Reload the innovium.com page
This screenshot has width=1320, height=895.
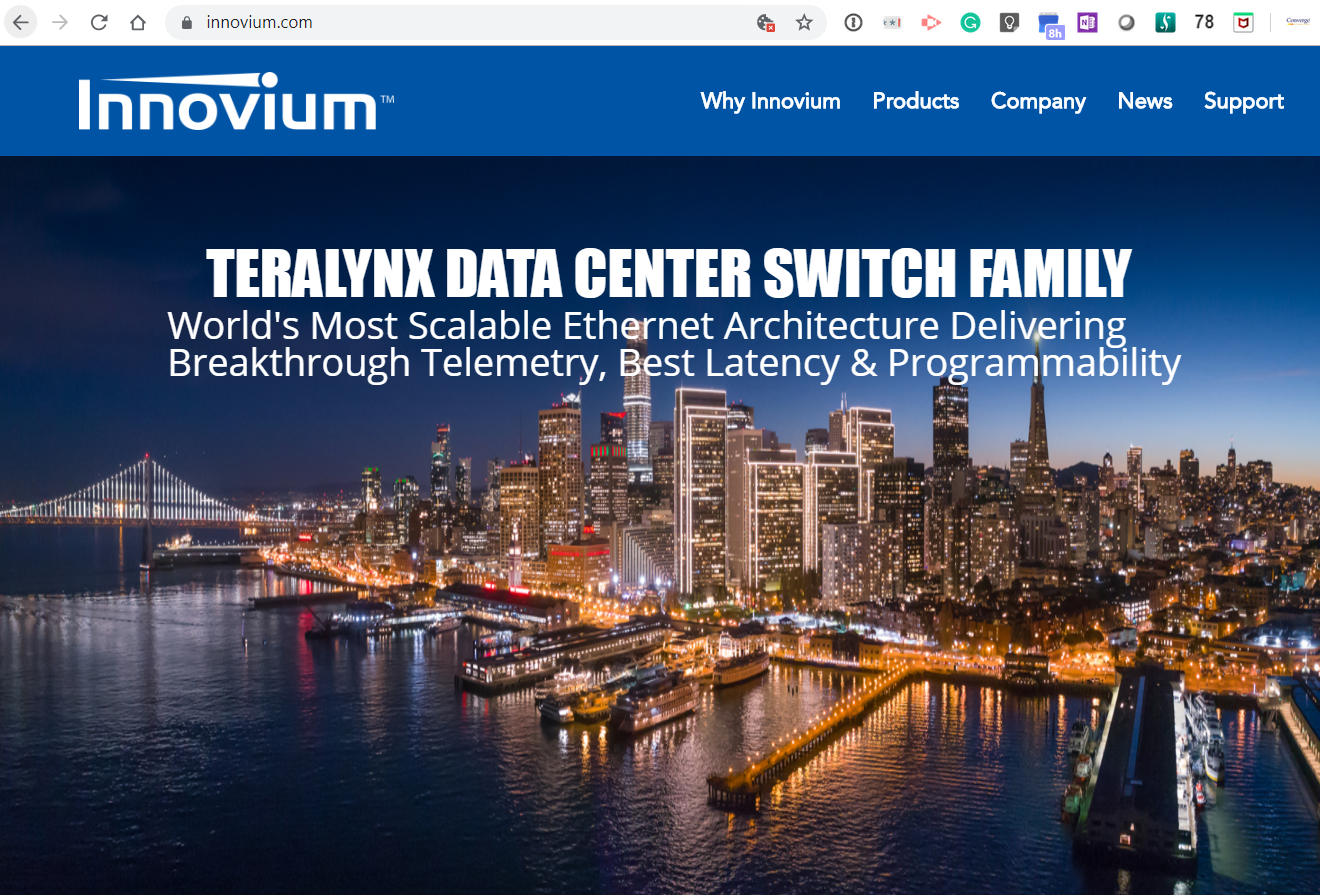[x=99, y=22]
